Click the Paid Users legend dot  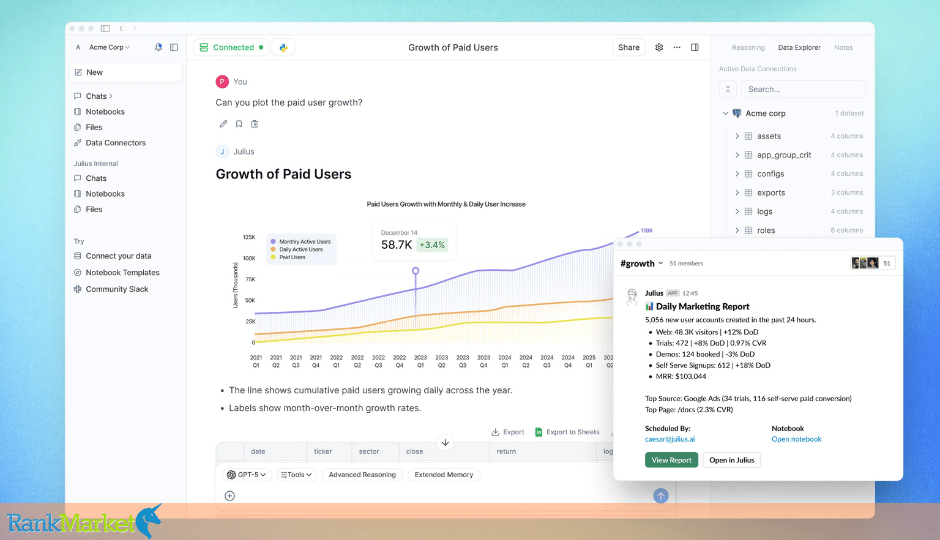click(273, 257)
